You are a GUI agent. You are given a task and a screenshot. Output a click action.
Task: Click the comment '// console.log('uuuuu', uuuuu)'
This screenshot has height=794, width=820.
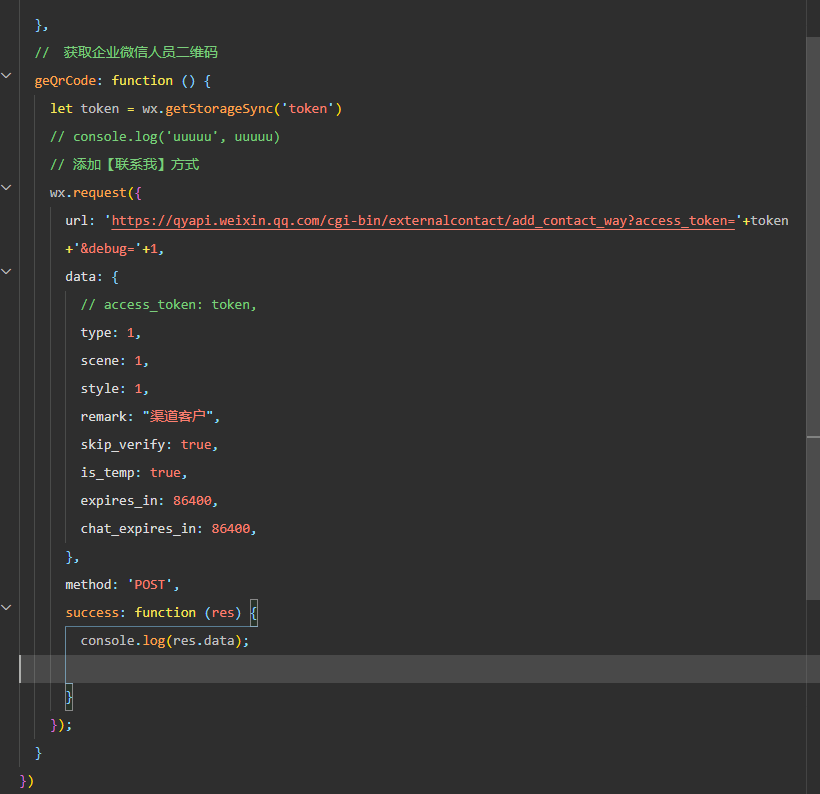click(x=165, y=137)
